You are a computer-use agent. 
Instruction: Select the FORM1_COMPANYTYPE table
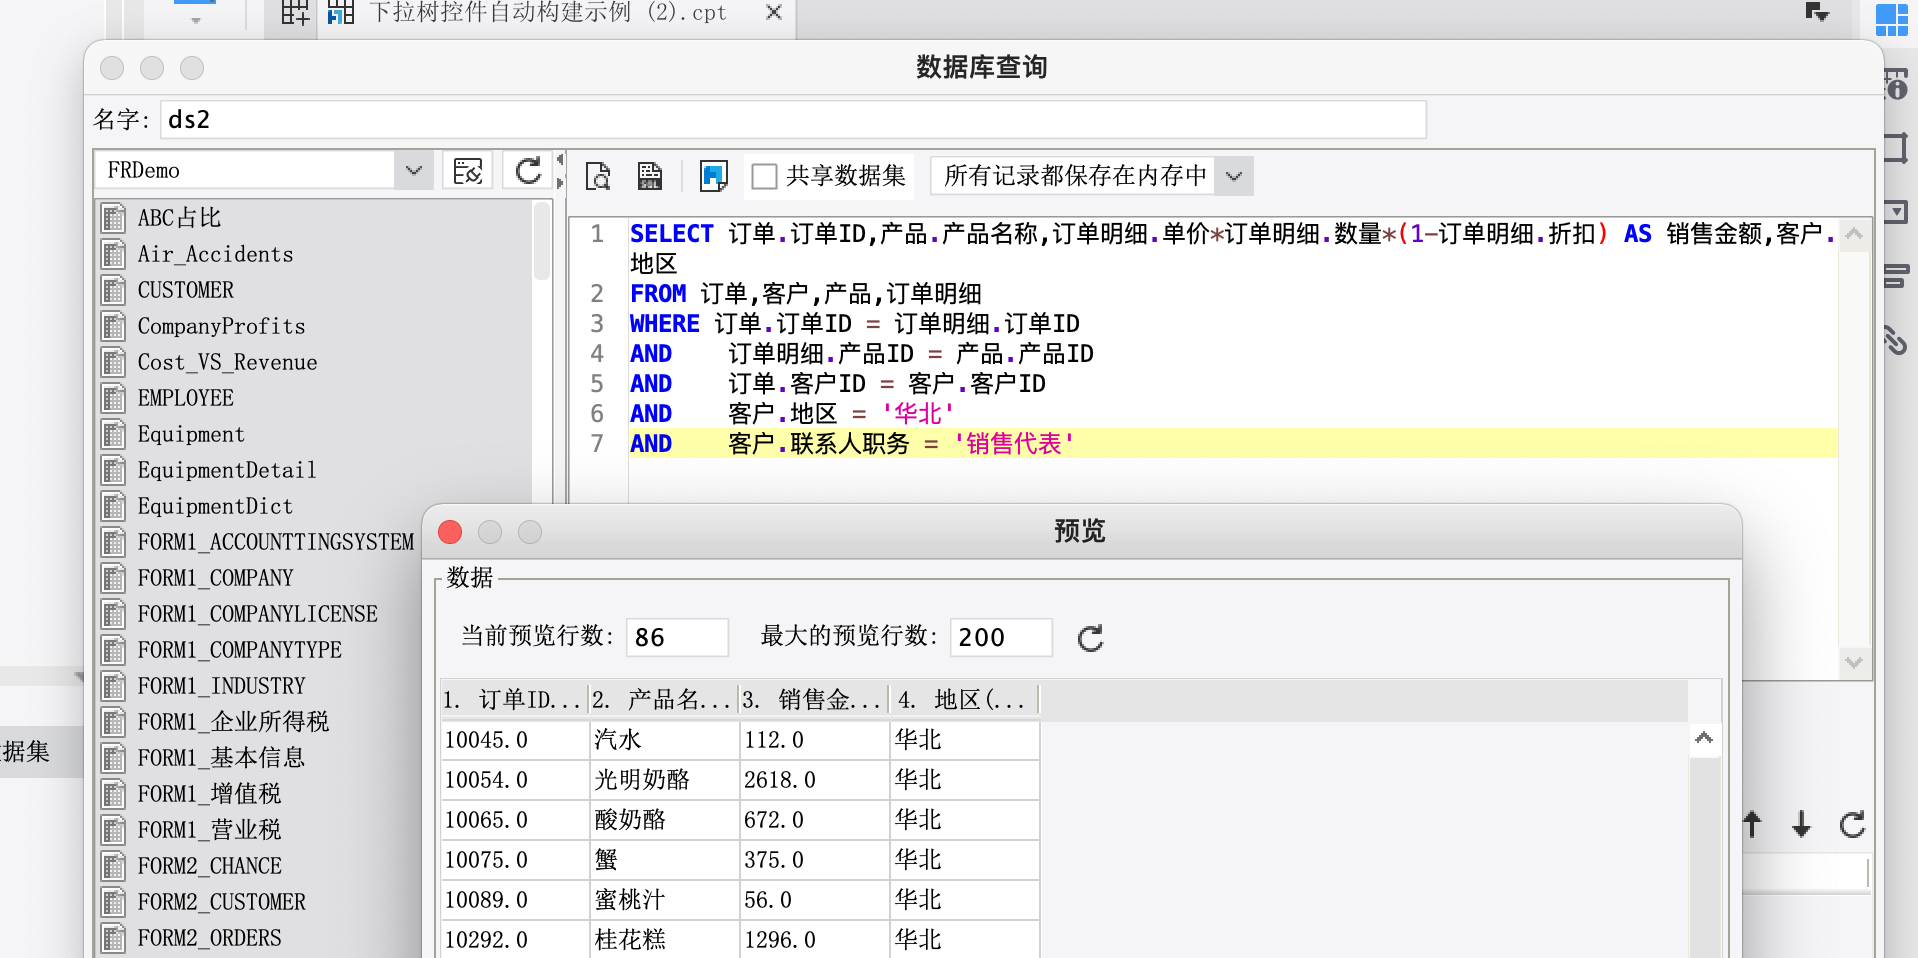point(260,650)
